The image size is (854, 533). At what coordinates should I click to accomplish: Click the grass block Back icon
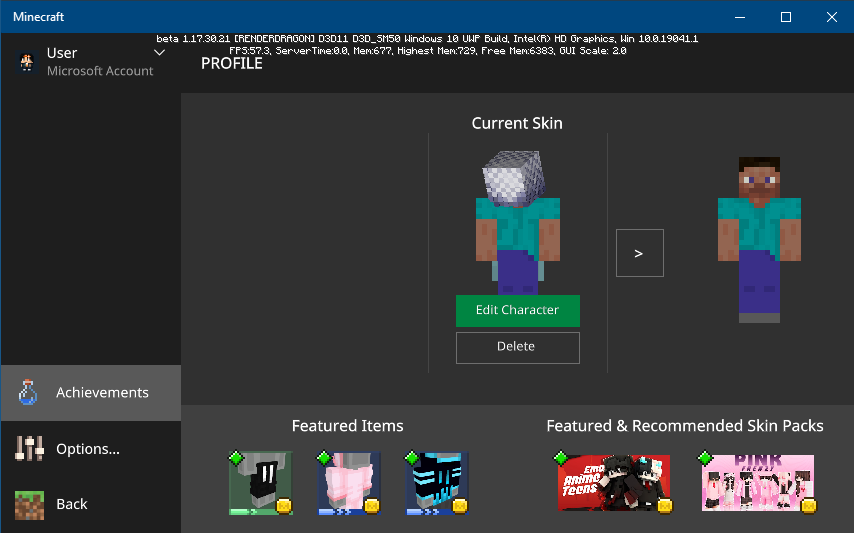pyautogui.click(x=29, y=505)
